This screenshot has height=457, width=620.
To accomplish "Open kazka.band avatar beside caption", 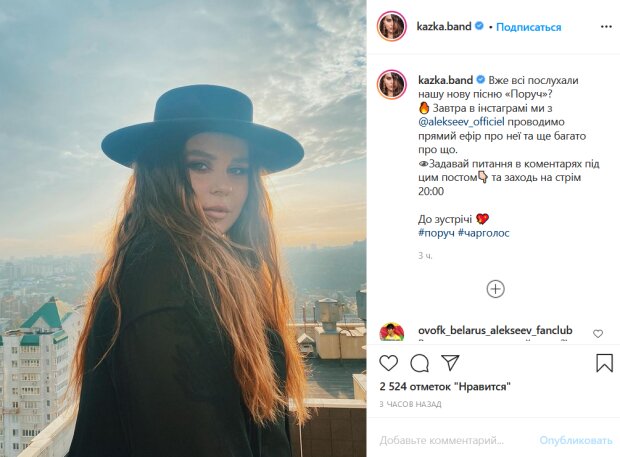I will 391,84.
